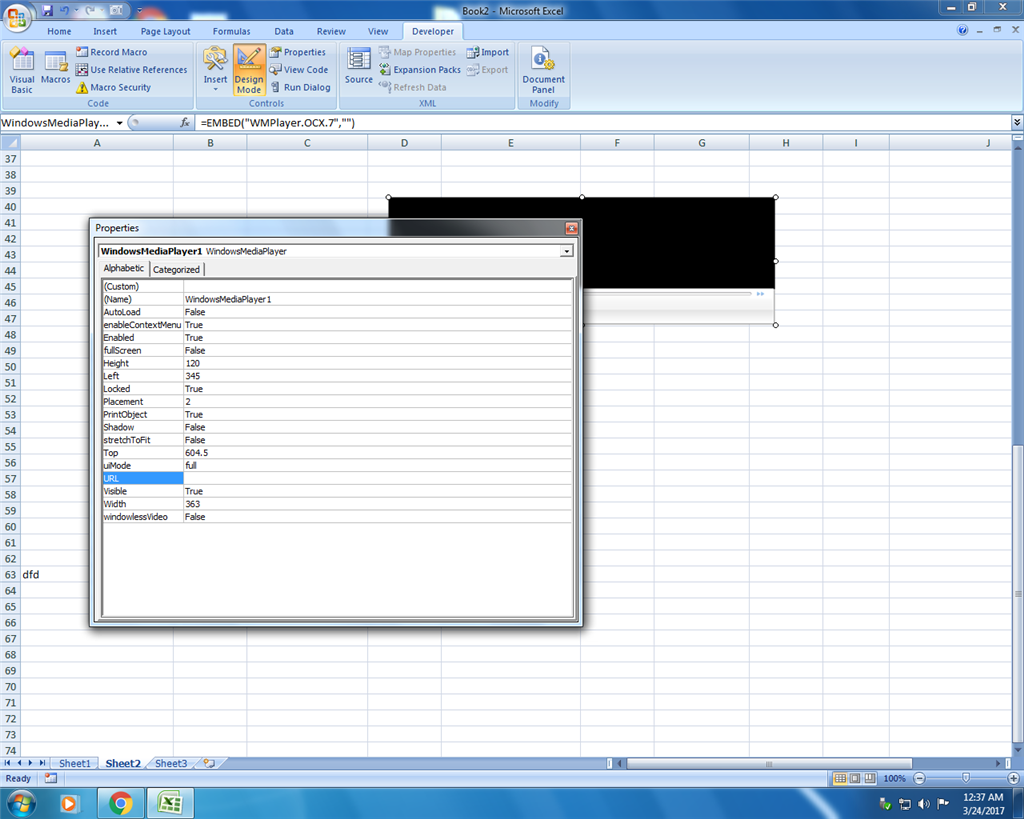Zoom in with plus button
1024x819 pixels.
(1014, 779)
